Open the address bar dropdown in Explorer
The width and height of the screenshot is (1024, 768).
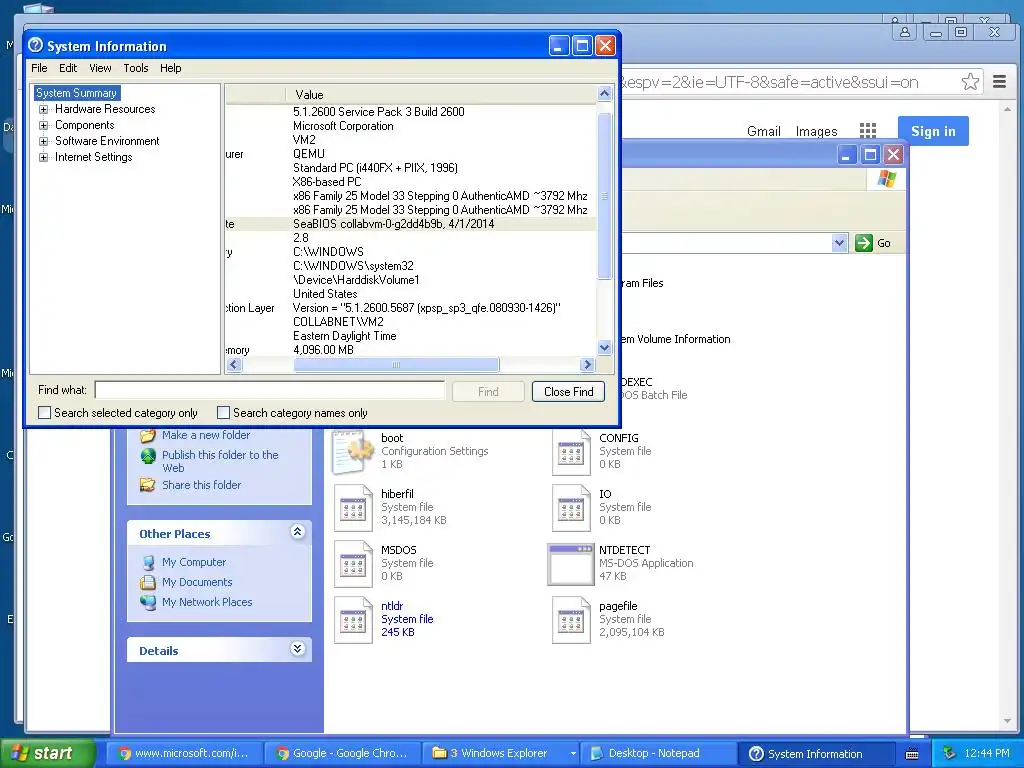[x=839, y=243]
